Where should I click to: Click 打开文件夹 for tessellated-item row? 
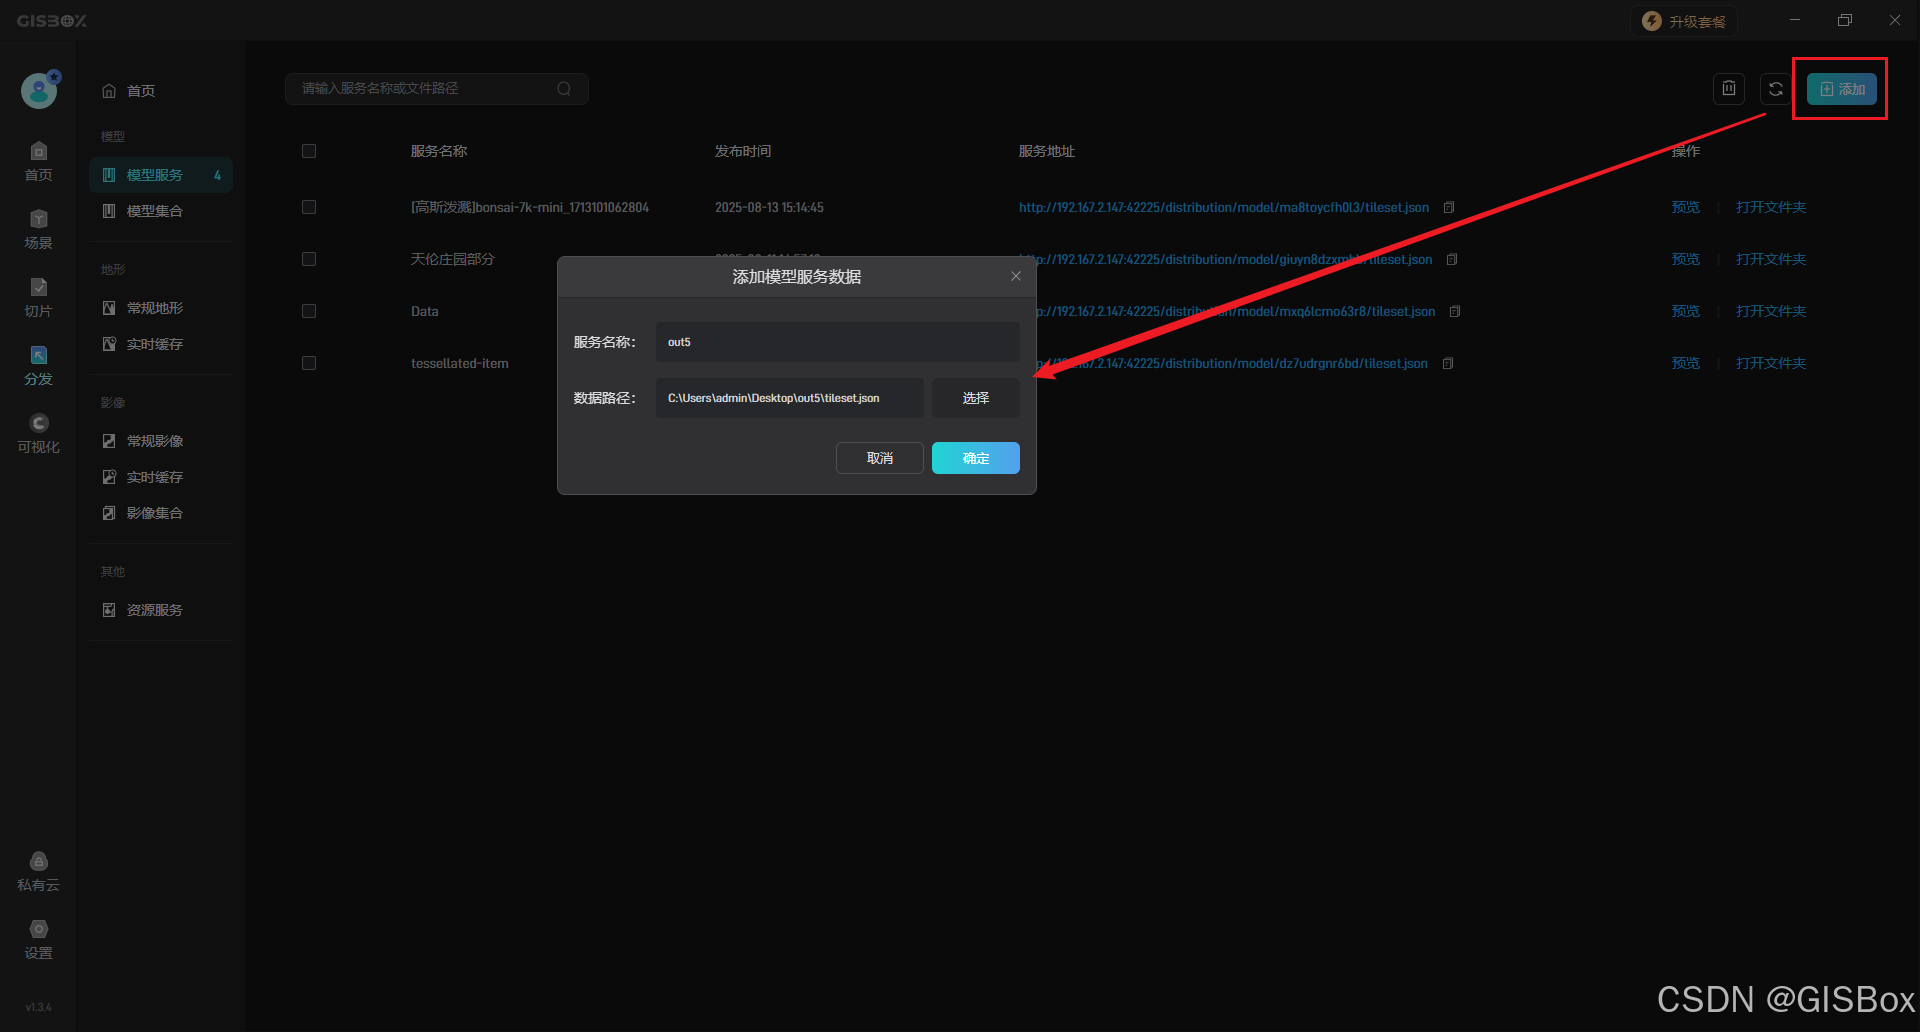point(1771,363)
